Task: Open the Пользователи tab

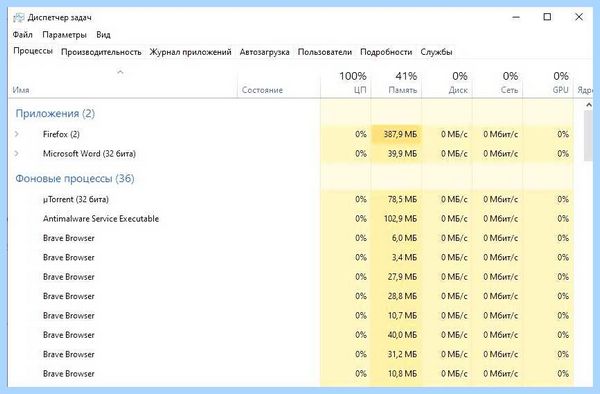Action: (324, 52)
